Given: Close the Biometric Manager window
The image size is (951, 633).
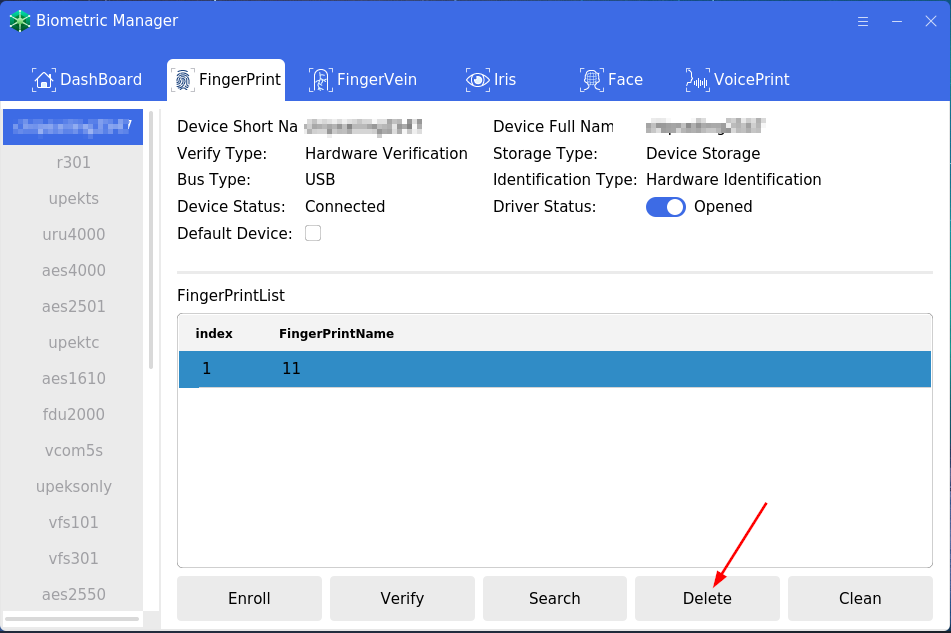Looking at the screenshot, I should click(930, 21).
